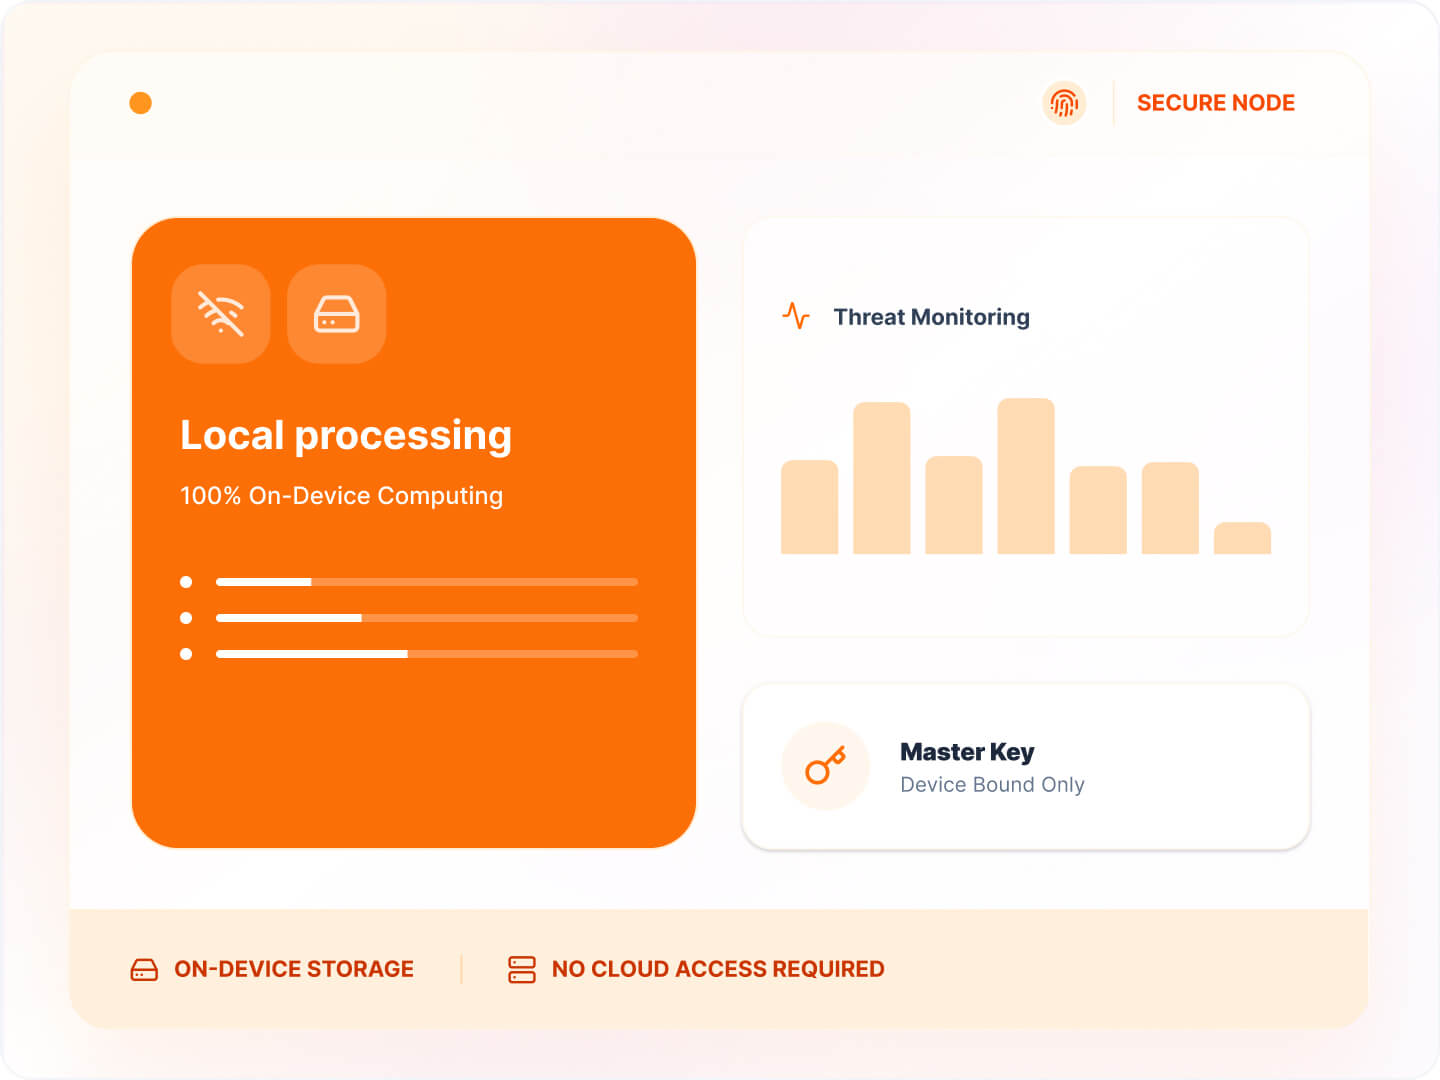Toggle the third bullet indicator on Local processing card

[185, 653]
